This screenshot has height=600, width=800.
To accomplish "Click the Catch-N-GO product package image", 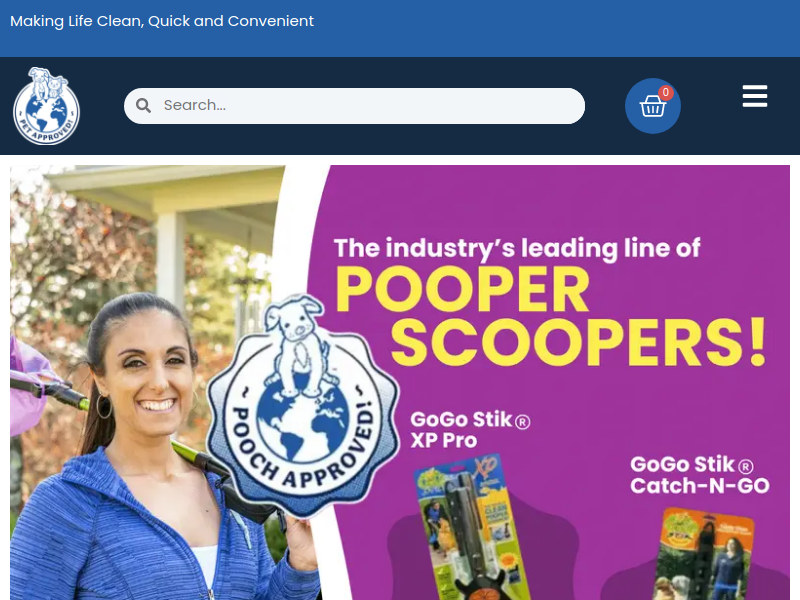I will point(703,555).
